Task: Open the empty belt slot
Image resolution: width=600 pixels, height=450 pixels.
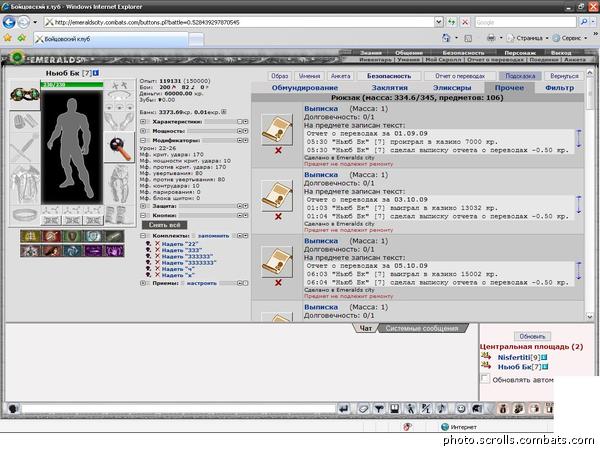Action: [25, 215]
